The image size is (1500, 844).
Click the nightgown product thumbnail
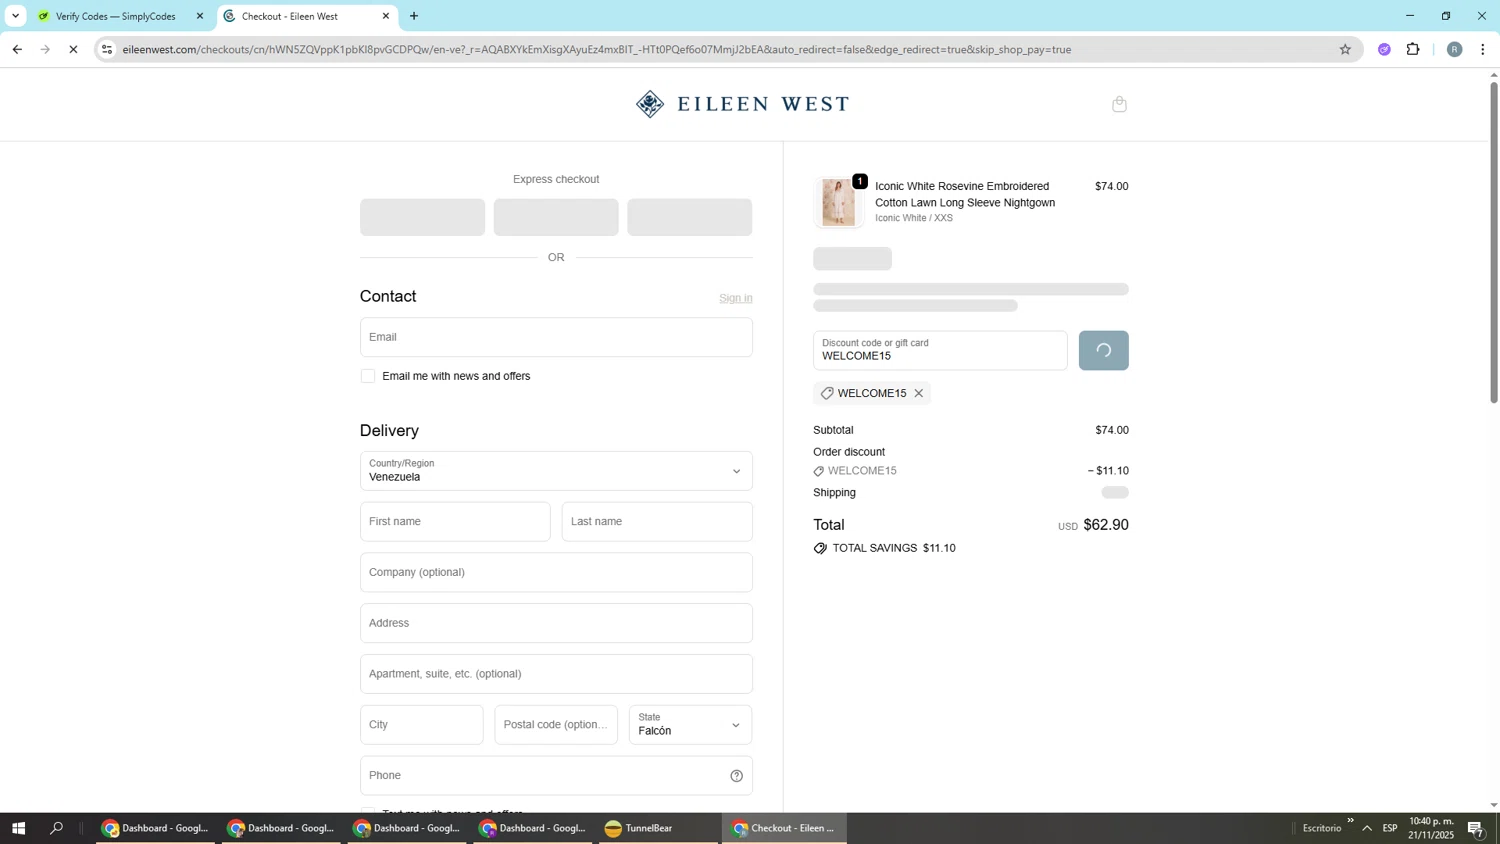tap(838, 202)
